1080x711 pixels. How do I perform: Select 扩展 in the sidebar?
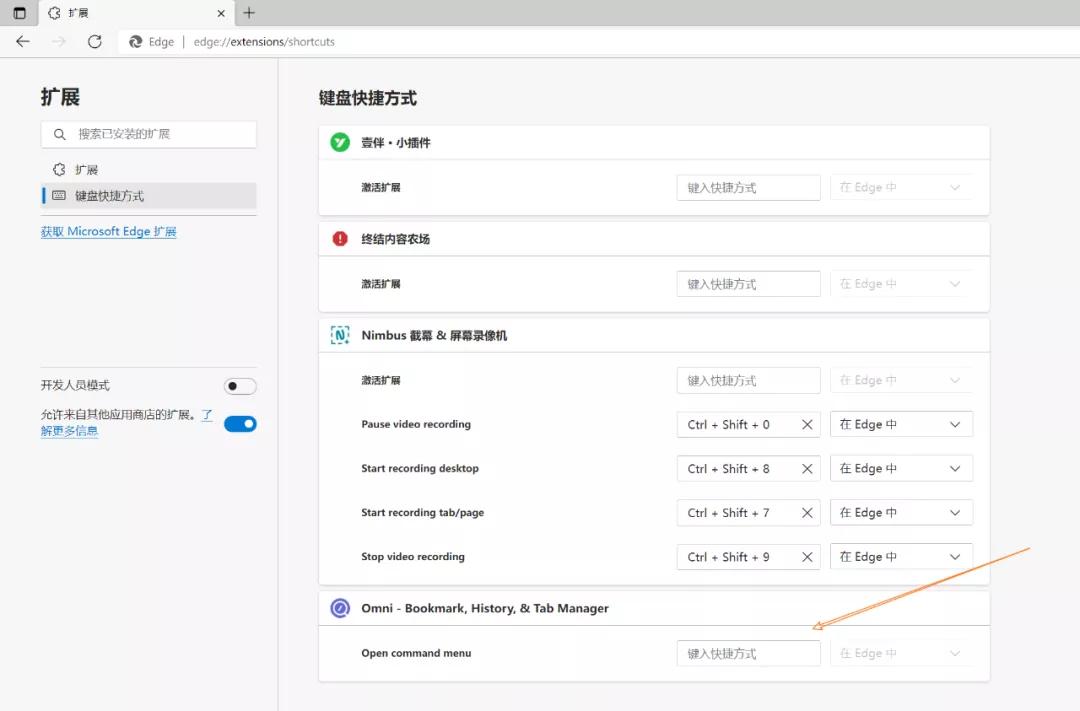click(x=86, y=170)
